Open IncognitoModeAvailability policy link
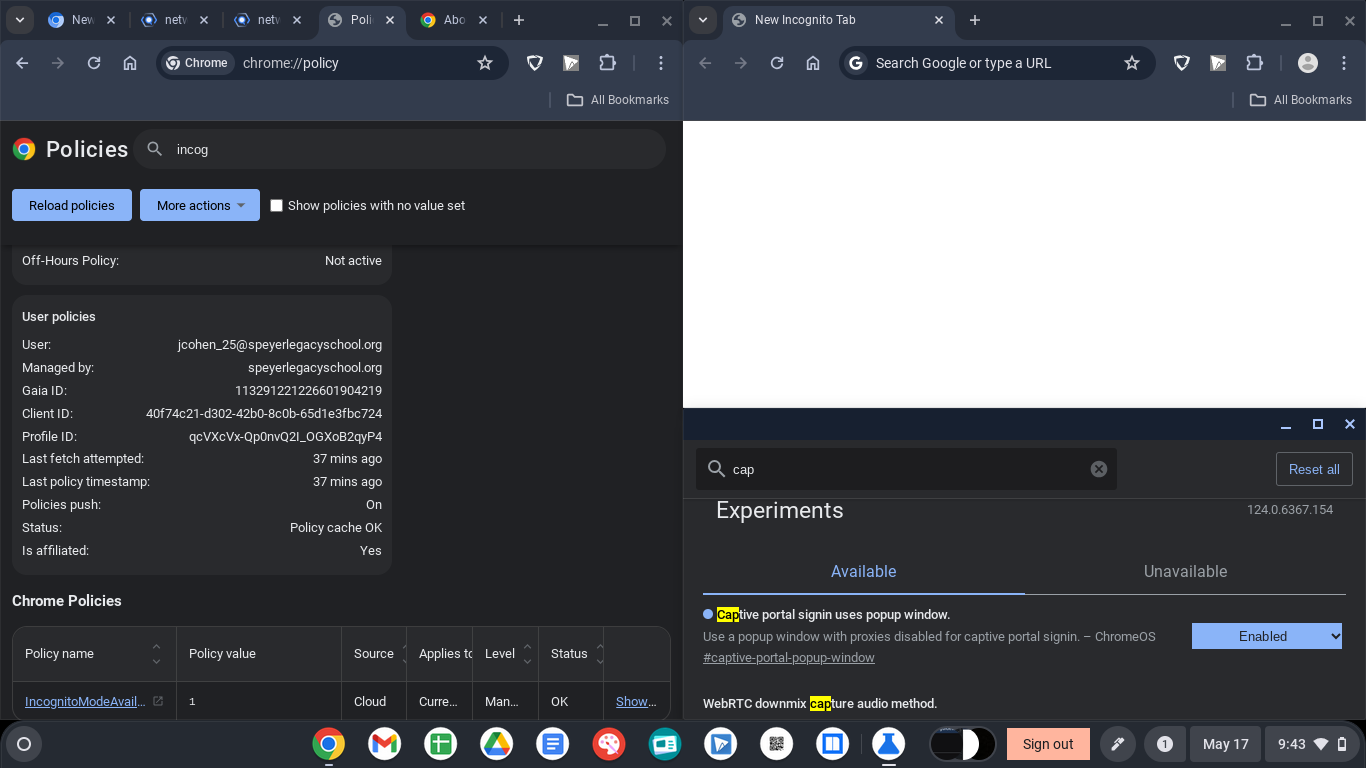 (85, 701)
